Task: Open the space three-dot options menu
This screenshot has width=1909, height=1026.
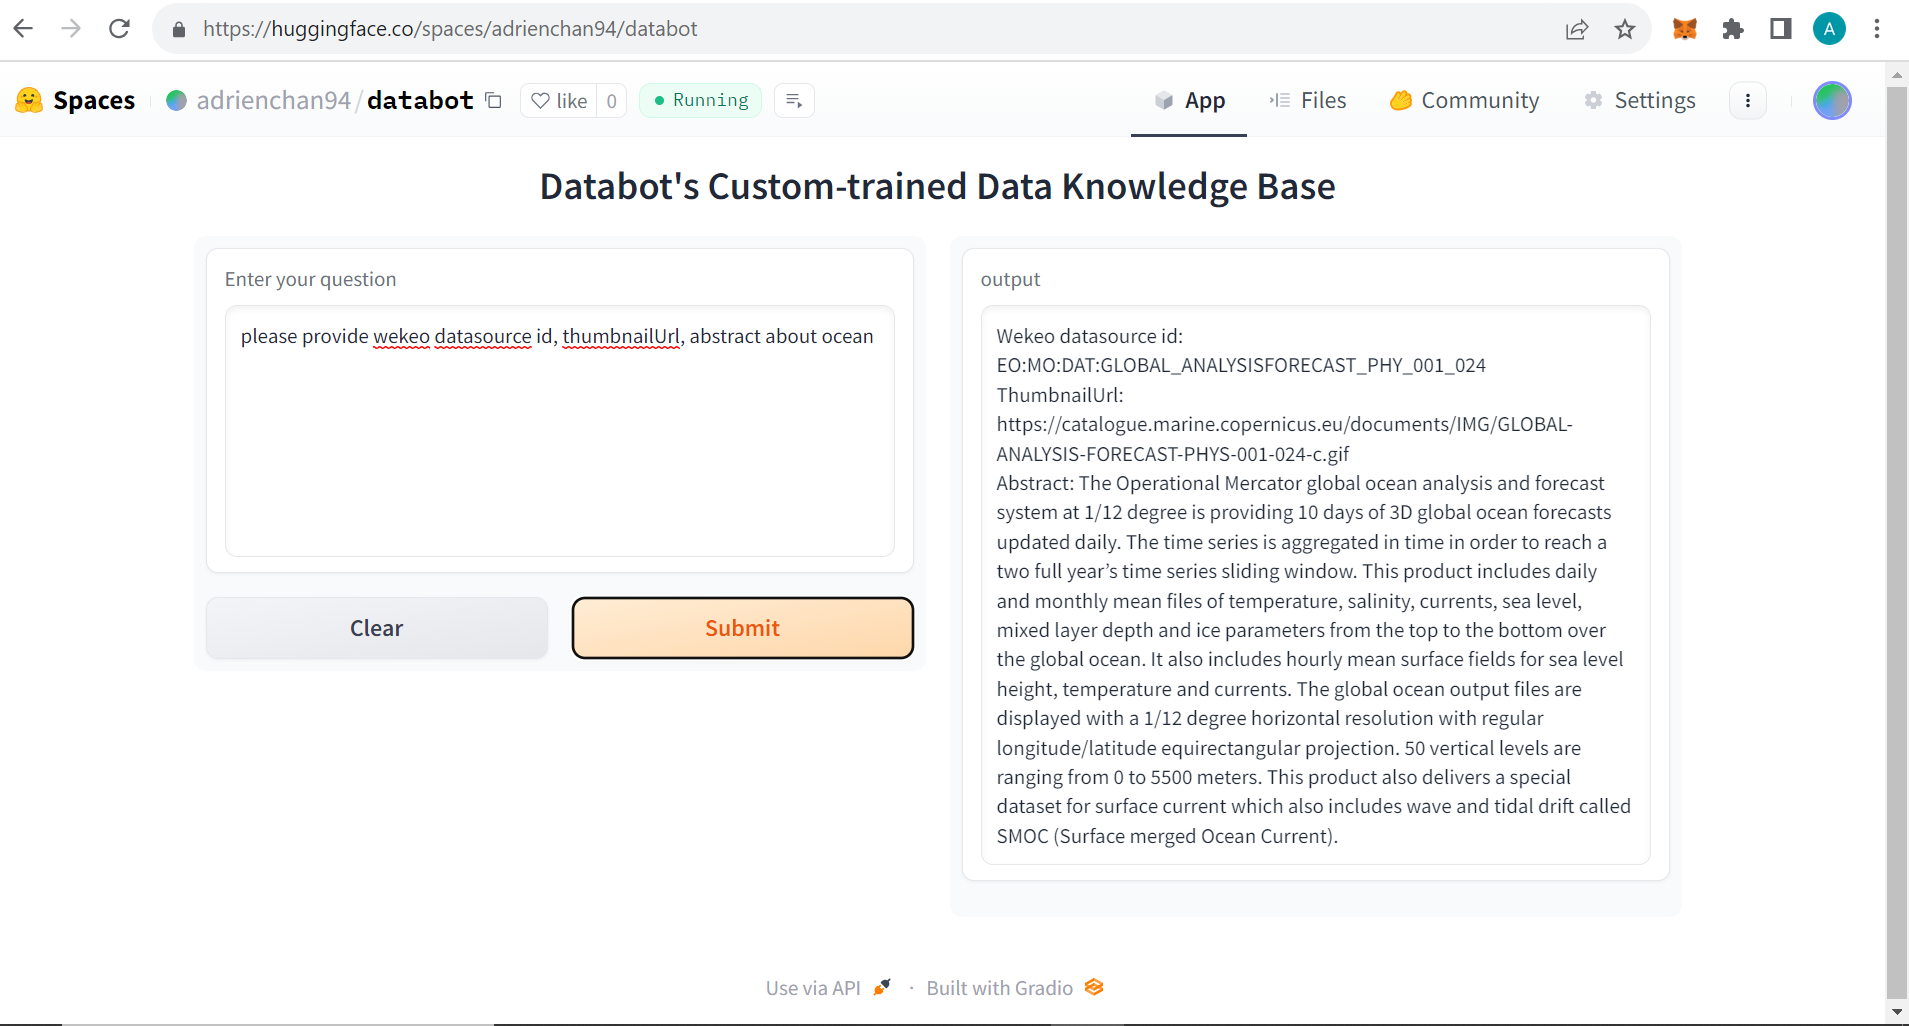Action: click(1748, 100)
